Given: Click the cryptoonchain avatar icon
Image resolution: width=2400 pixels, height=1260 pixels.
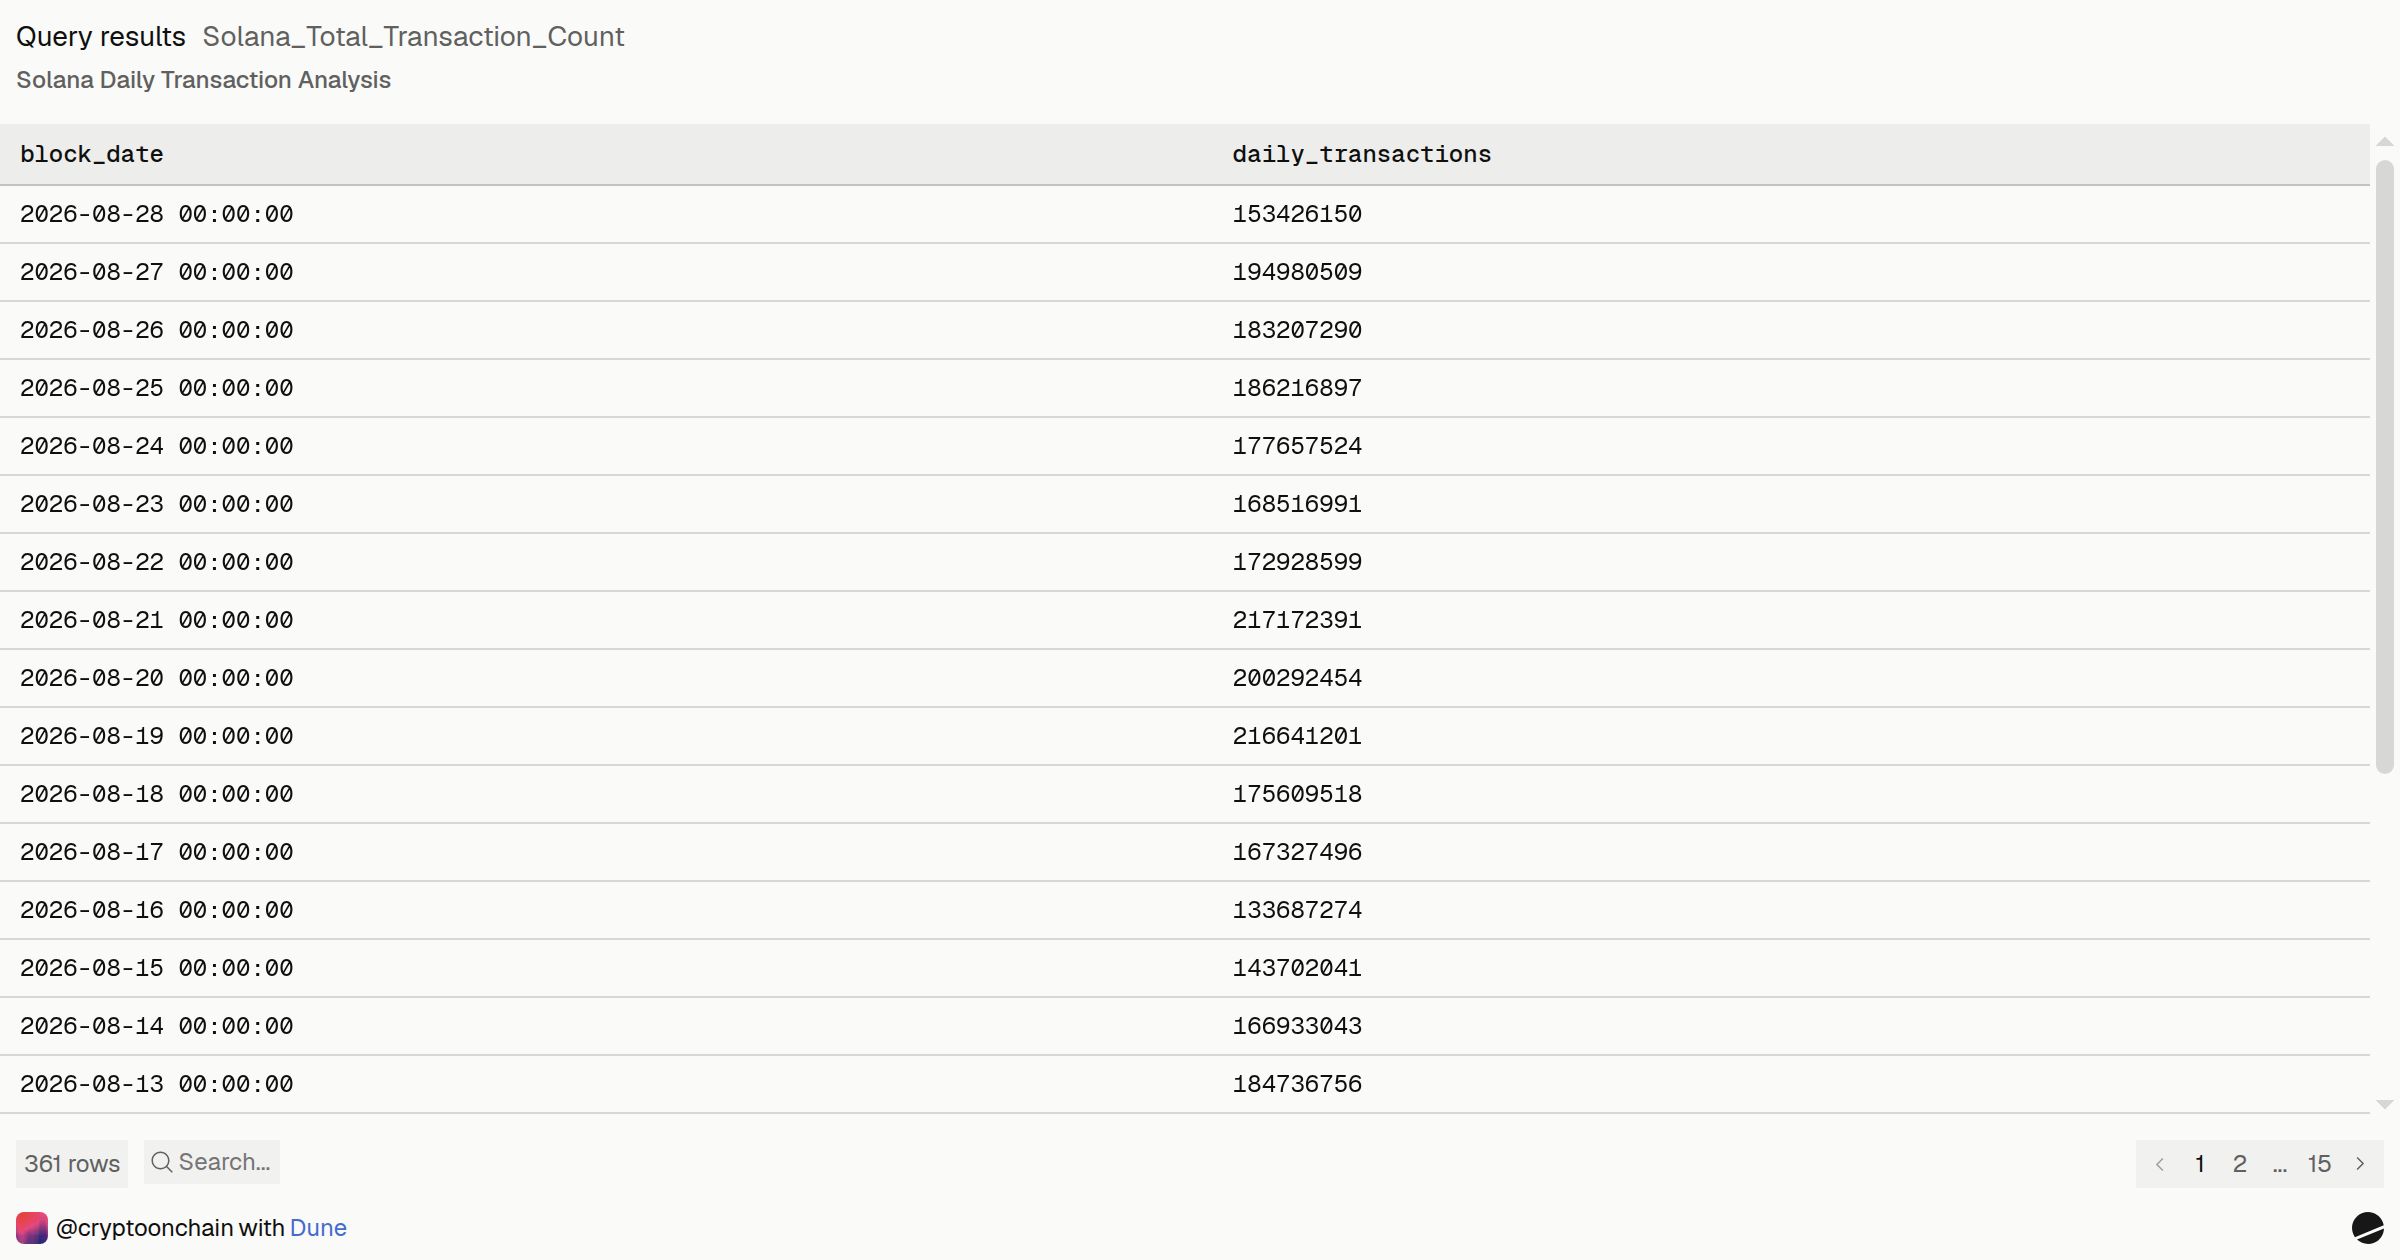Looking at the screenshot, I should pos(32,1228).
